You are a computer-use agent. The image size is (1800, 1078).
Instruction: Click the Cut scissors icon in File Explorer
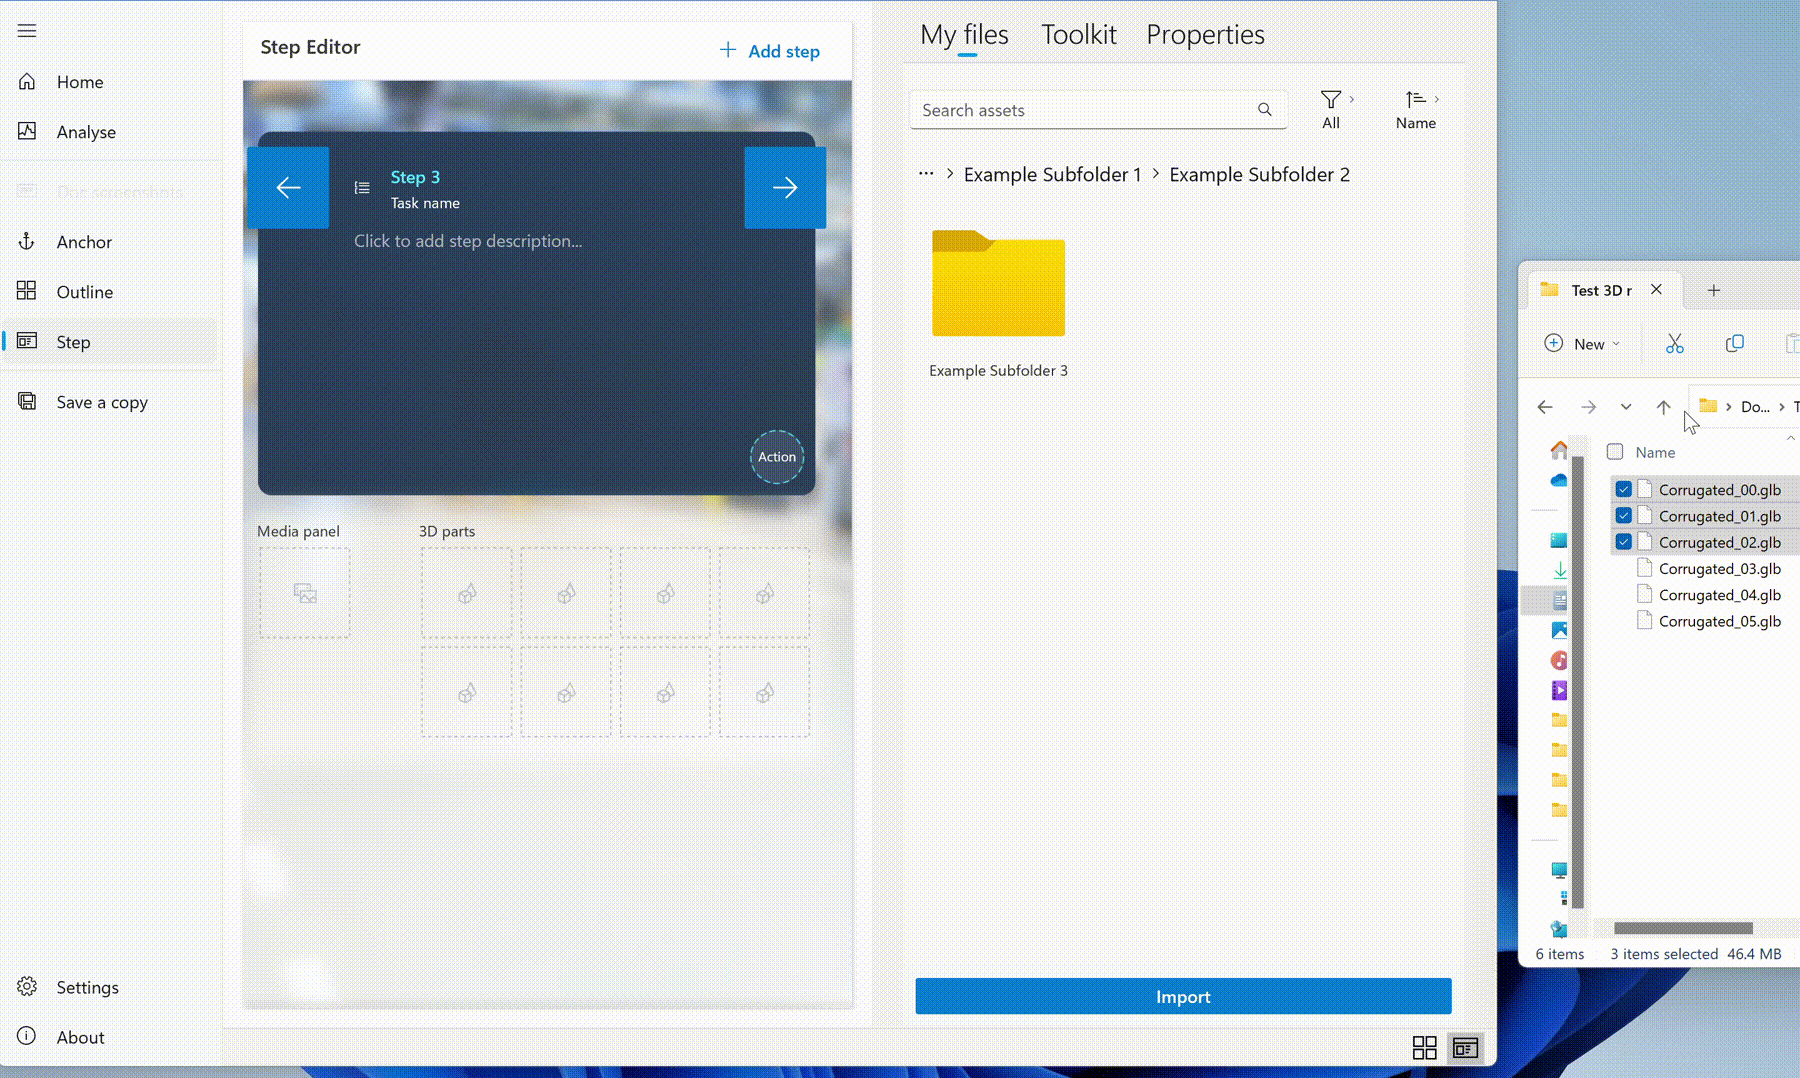1675,344
